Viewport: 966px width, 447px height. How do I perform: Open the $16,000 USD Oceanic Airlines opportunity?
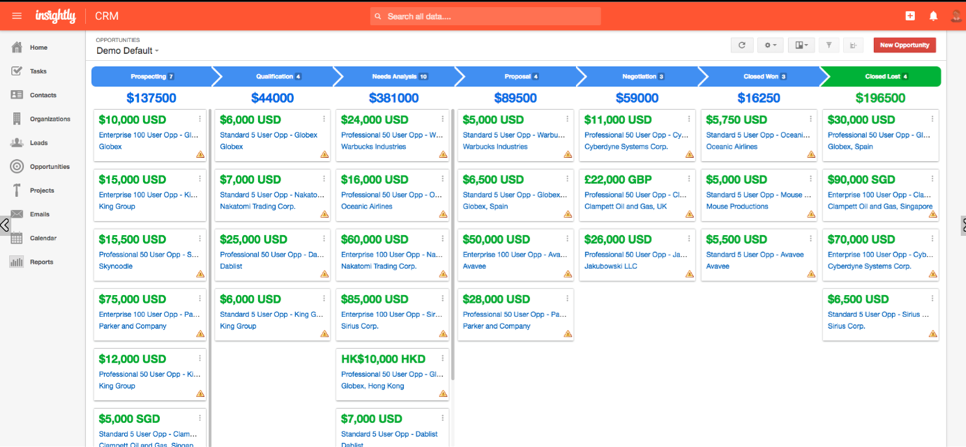coord(392,195)
